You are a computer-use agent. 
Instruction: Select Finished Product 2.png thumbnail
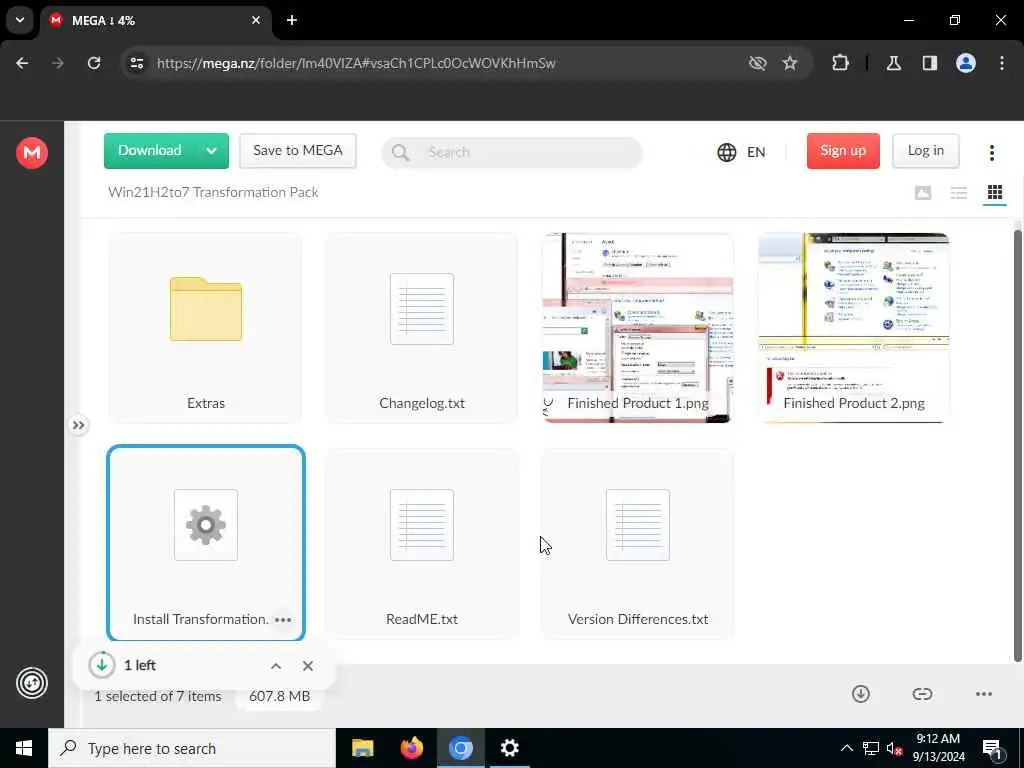854,328
